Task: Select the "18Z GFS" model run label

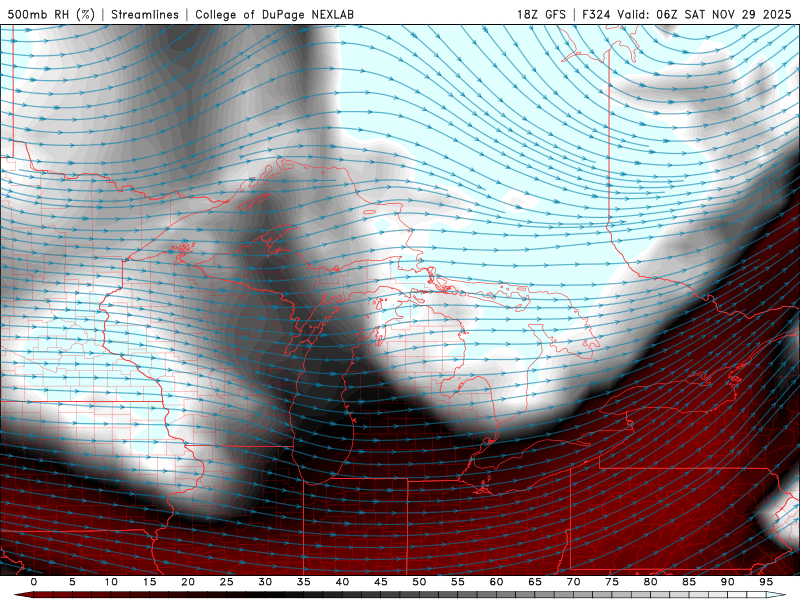Action: tap(541, 14)
